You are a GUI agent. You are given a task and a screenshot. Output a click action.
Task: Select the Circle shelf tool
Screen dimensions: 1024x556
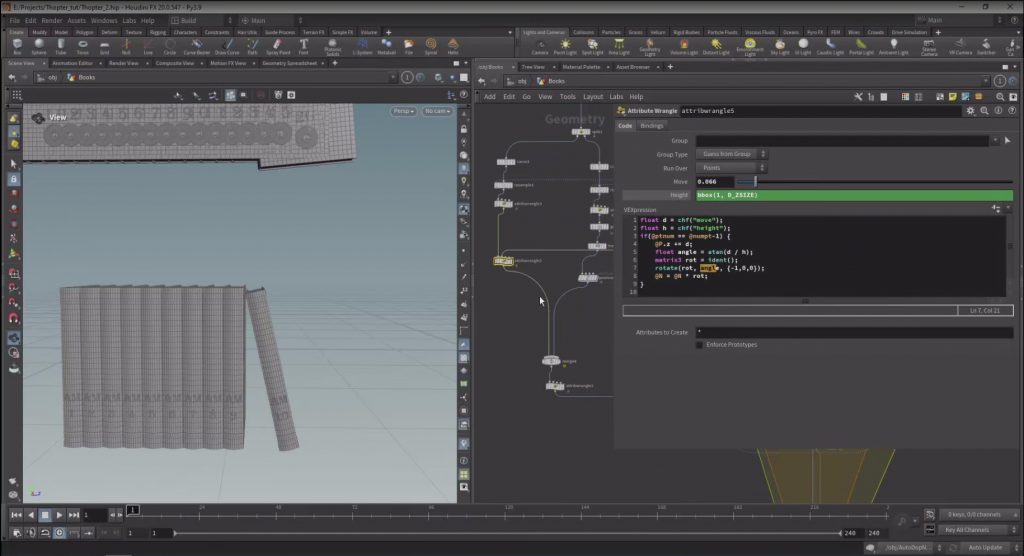coord(170,46)
